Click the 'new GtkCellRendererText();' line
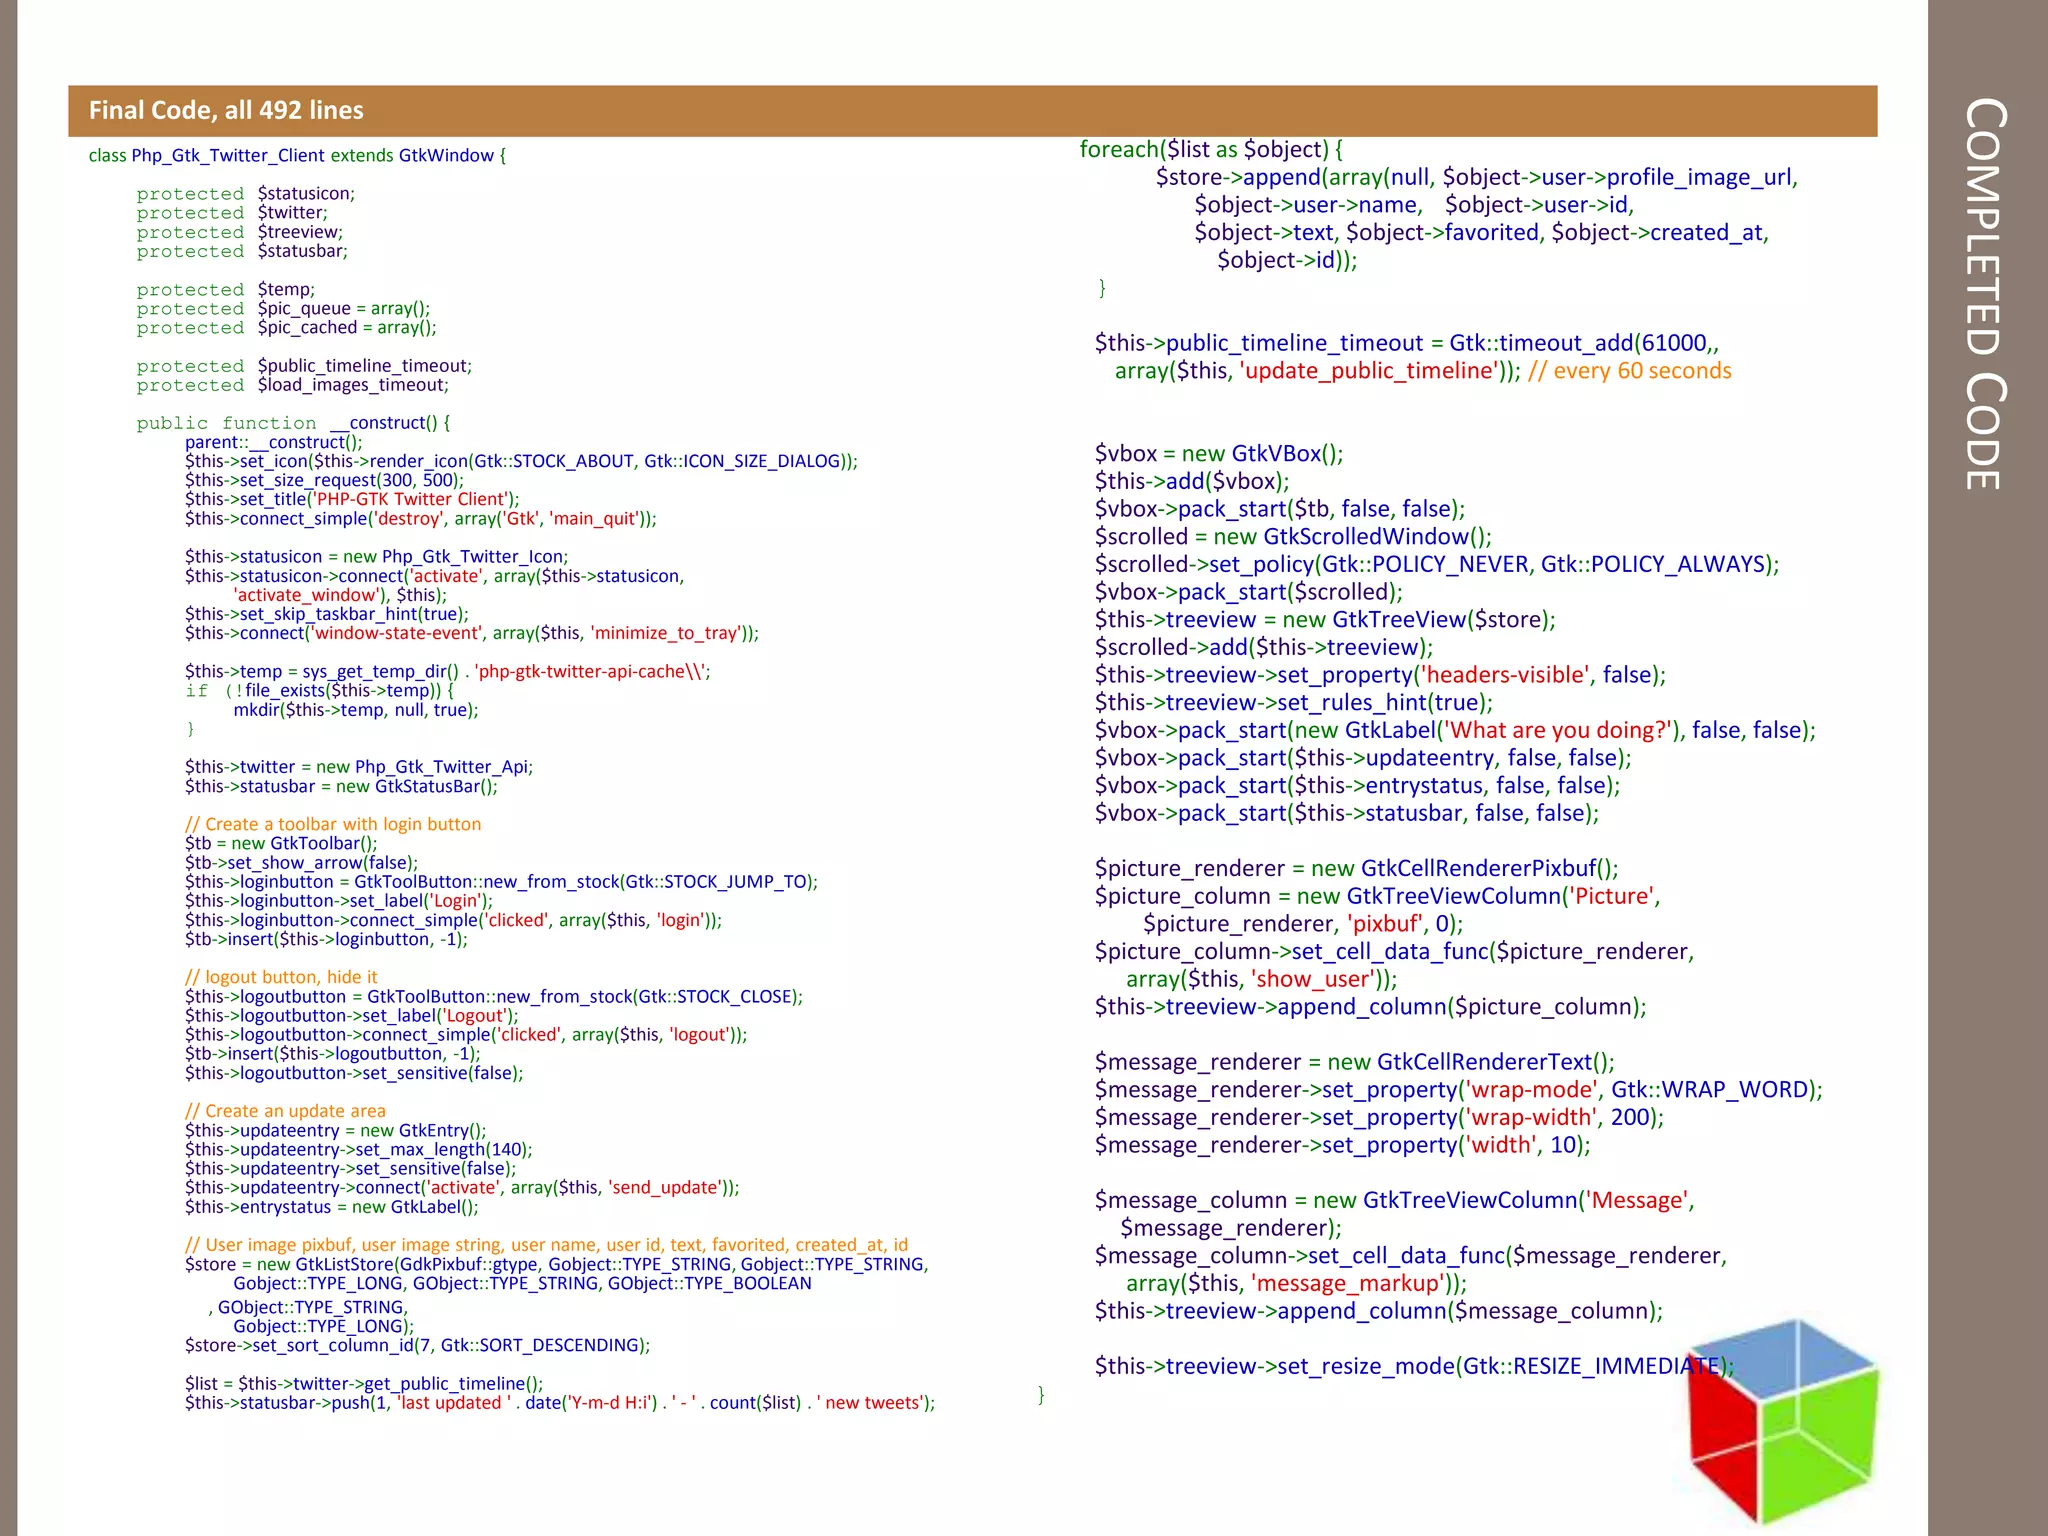The image size is (2048, 1536). click(1354, 1062)
